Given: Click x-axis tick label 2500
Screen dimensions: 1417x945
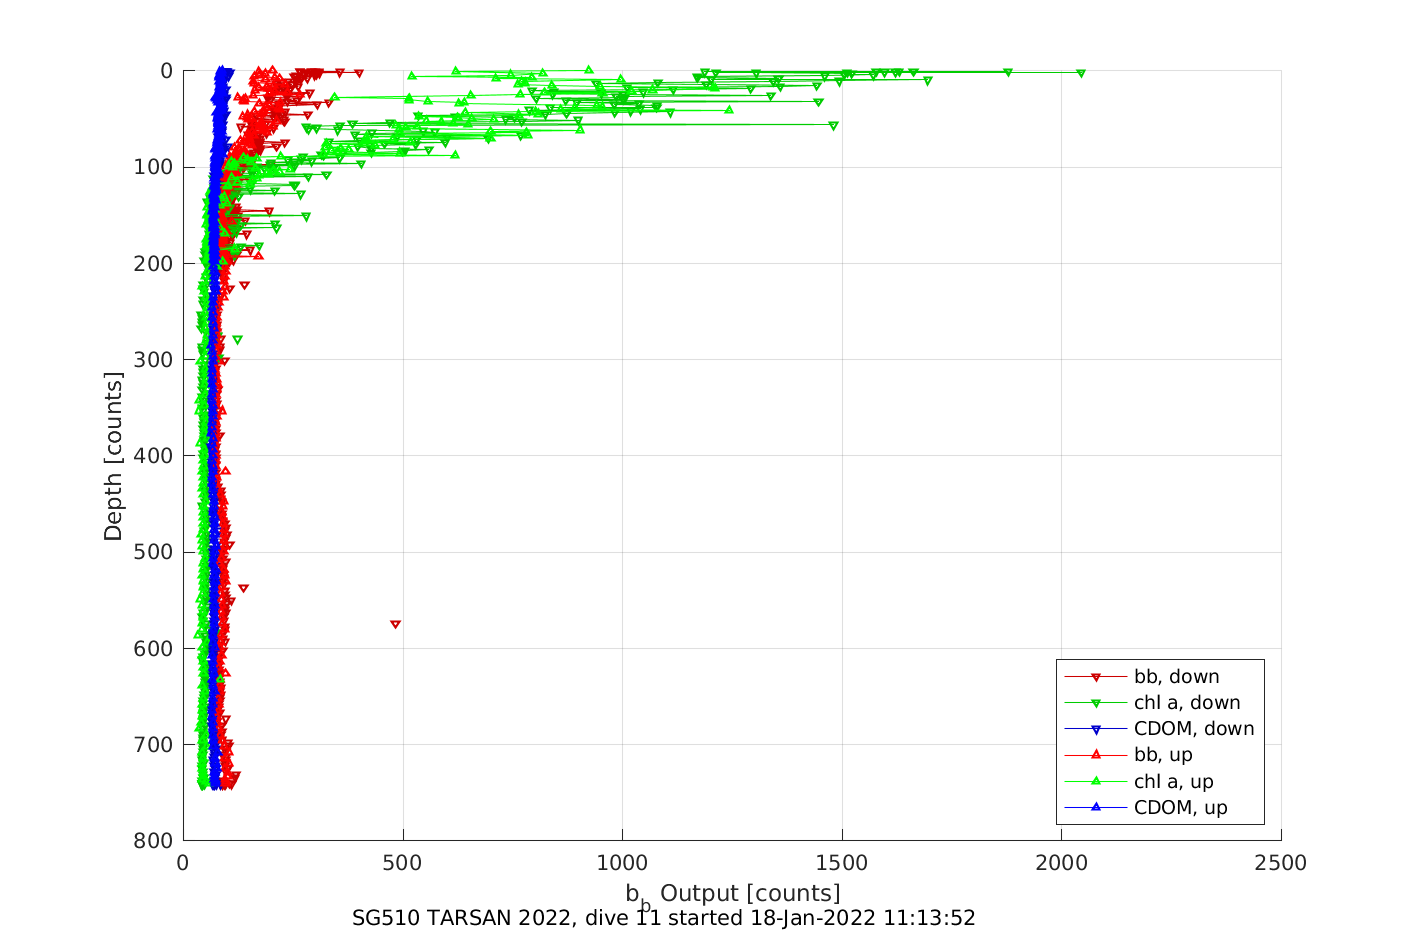Looking at the screenshot, I should (x=1282, y=863).
